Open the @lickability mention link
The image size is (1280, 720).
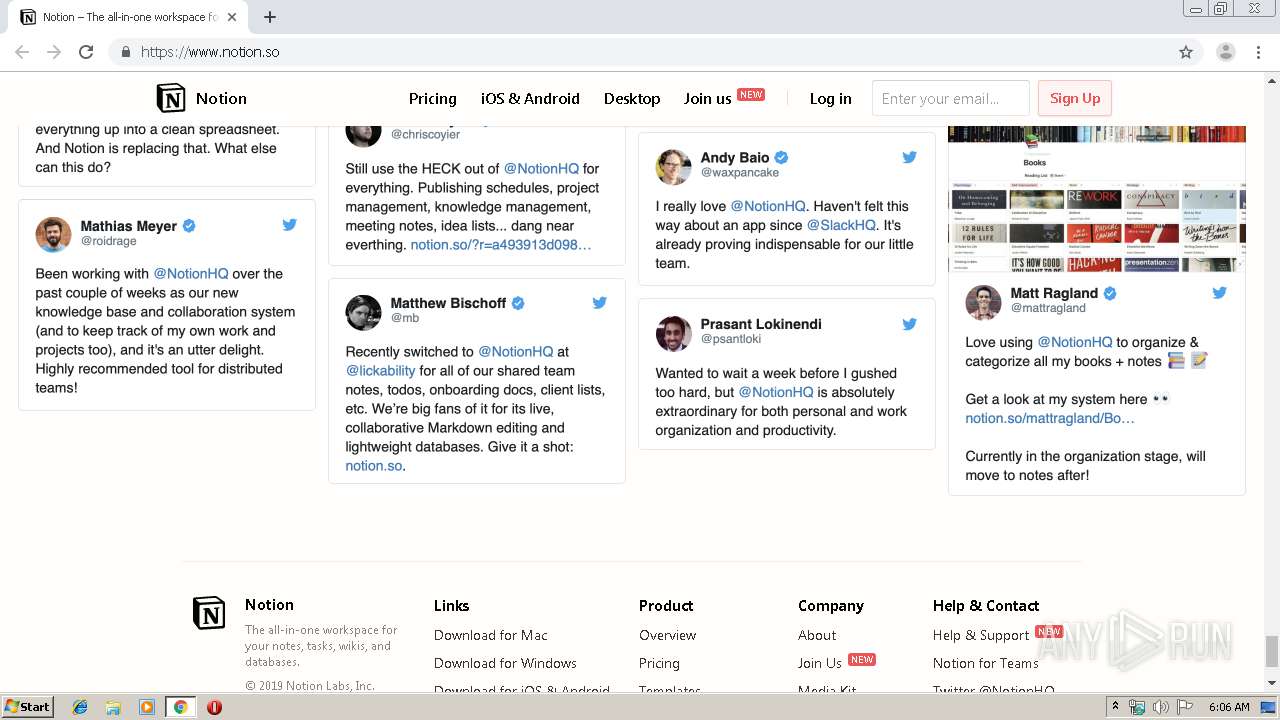pyautogui.click(x=380, y=371)
